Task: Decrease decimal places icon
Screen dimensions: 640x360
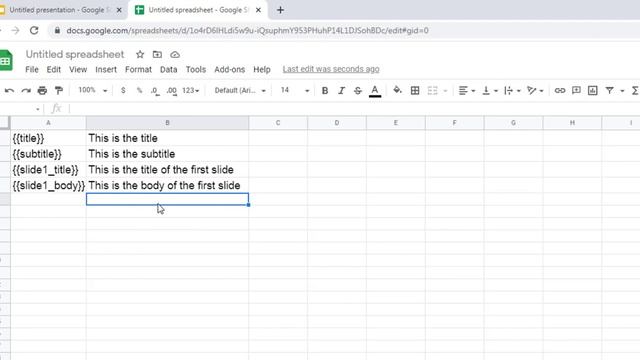Action: (155, 91)
